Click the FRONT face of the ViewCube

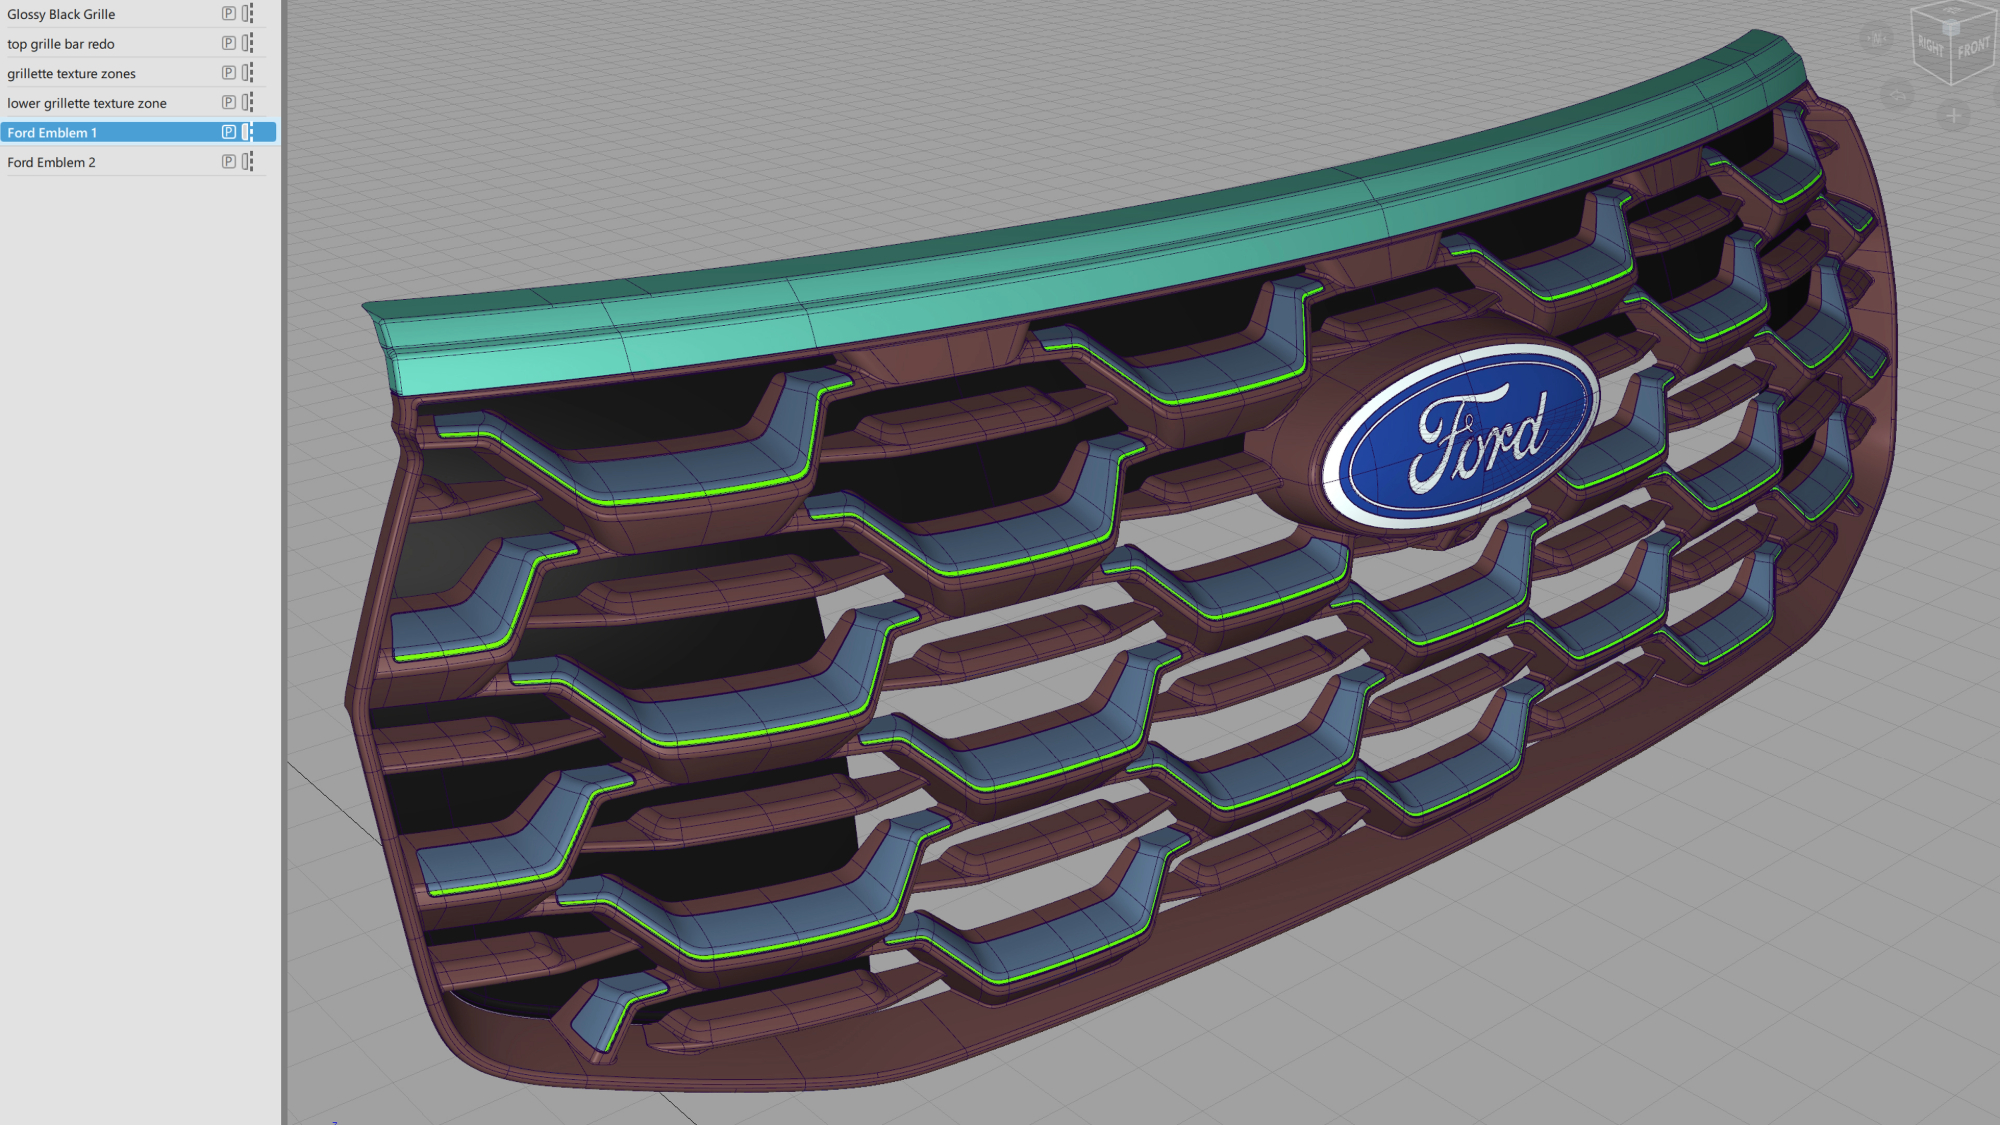pos(1973,48)
